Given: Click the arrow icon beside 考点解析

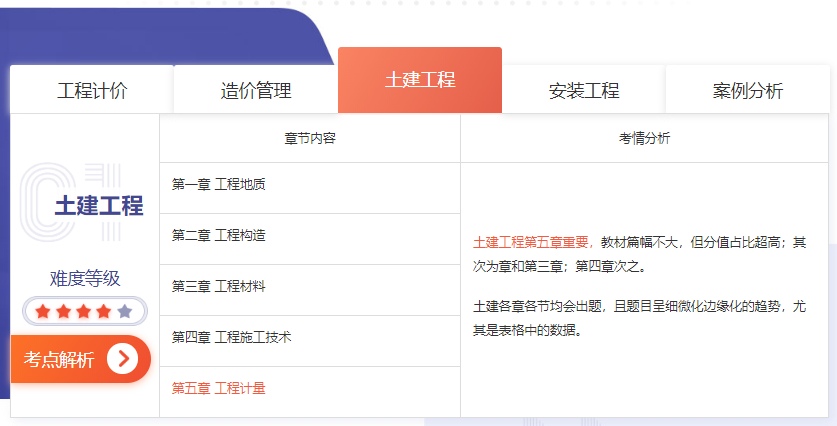Looking at the screenshot, I should 122,359.
